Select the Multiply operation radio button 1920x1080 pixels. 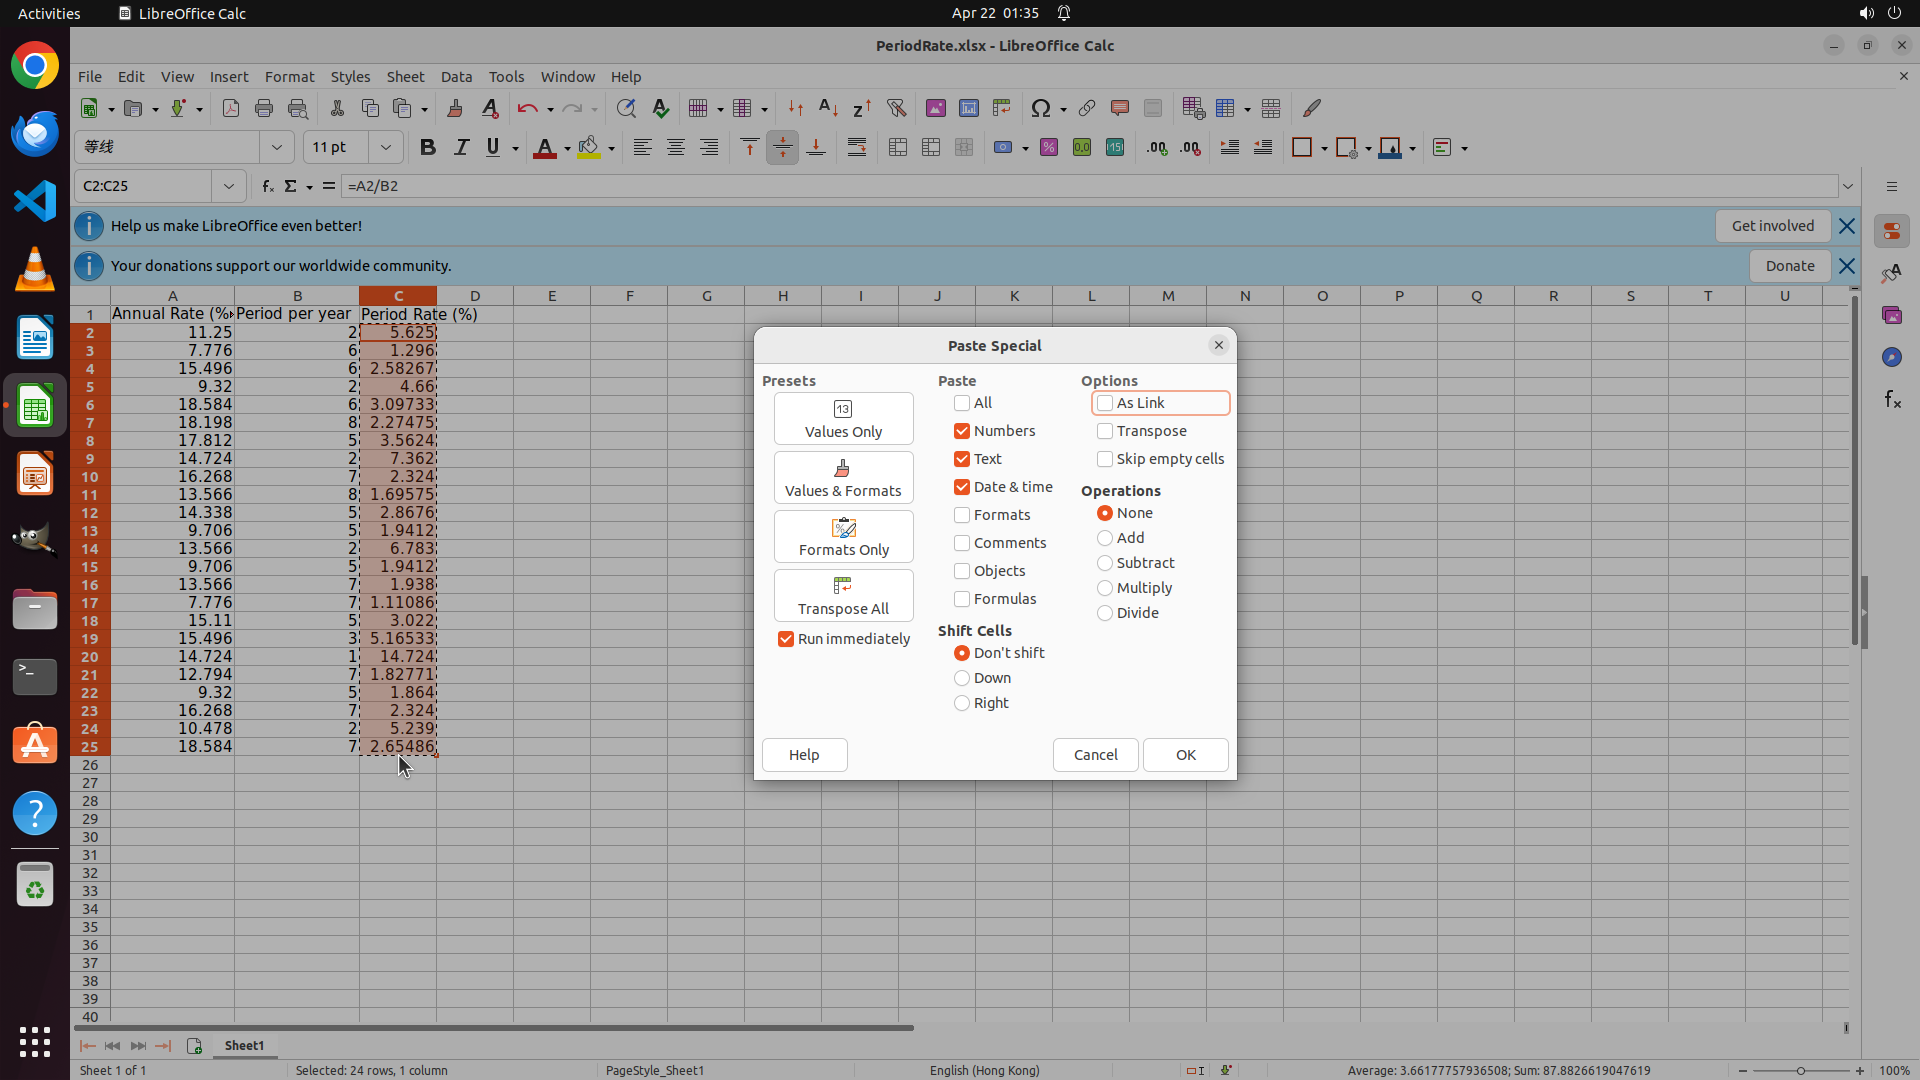(1105, 588)
